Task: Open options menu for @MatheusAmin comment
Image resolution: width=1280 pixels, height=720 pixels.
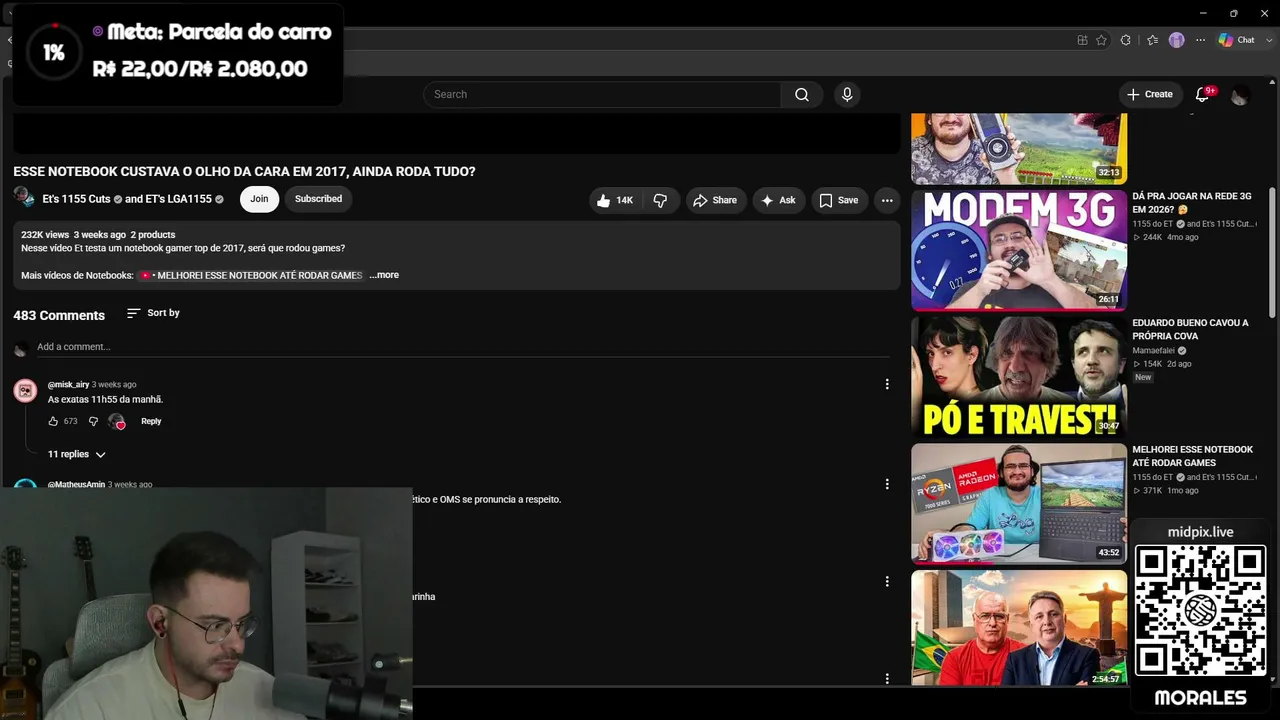Action: point(887,484)
